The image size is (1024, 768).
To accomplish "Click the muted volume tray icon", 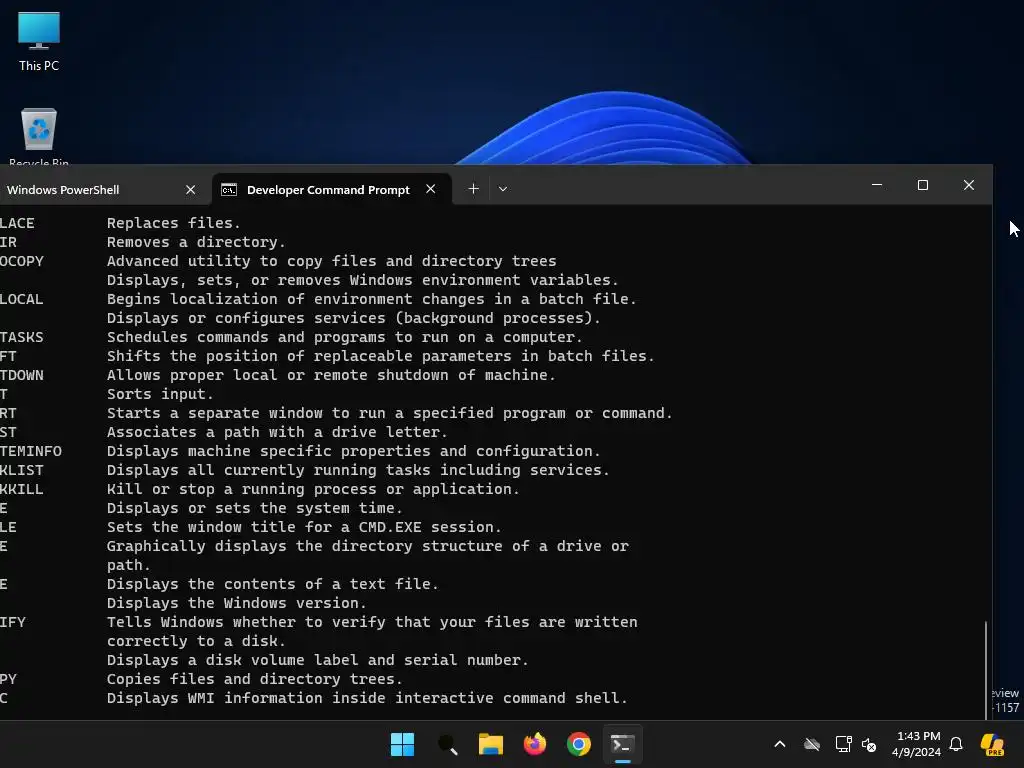I will [x=869, y=744].
